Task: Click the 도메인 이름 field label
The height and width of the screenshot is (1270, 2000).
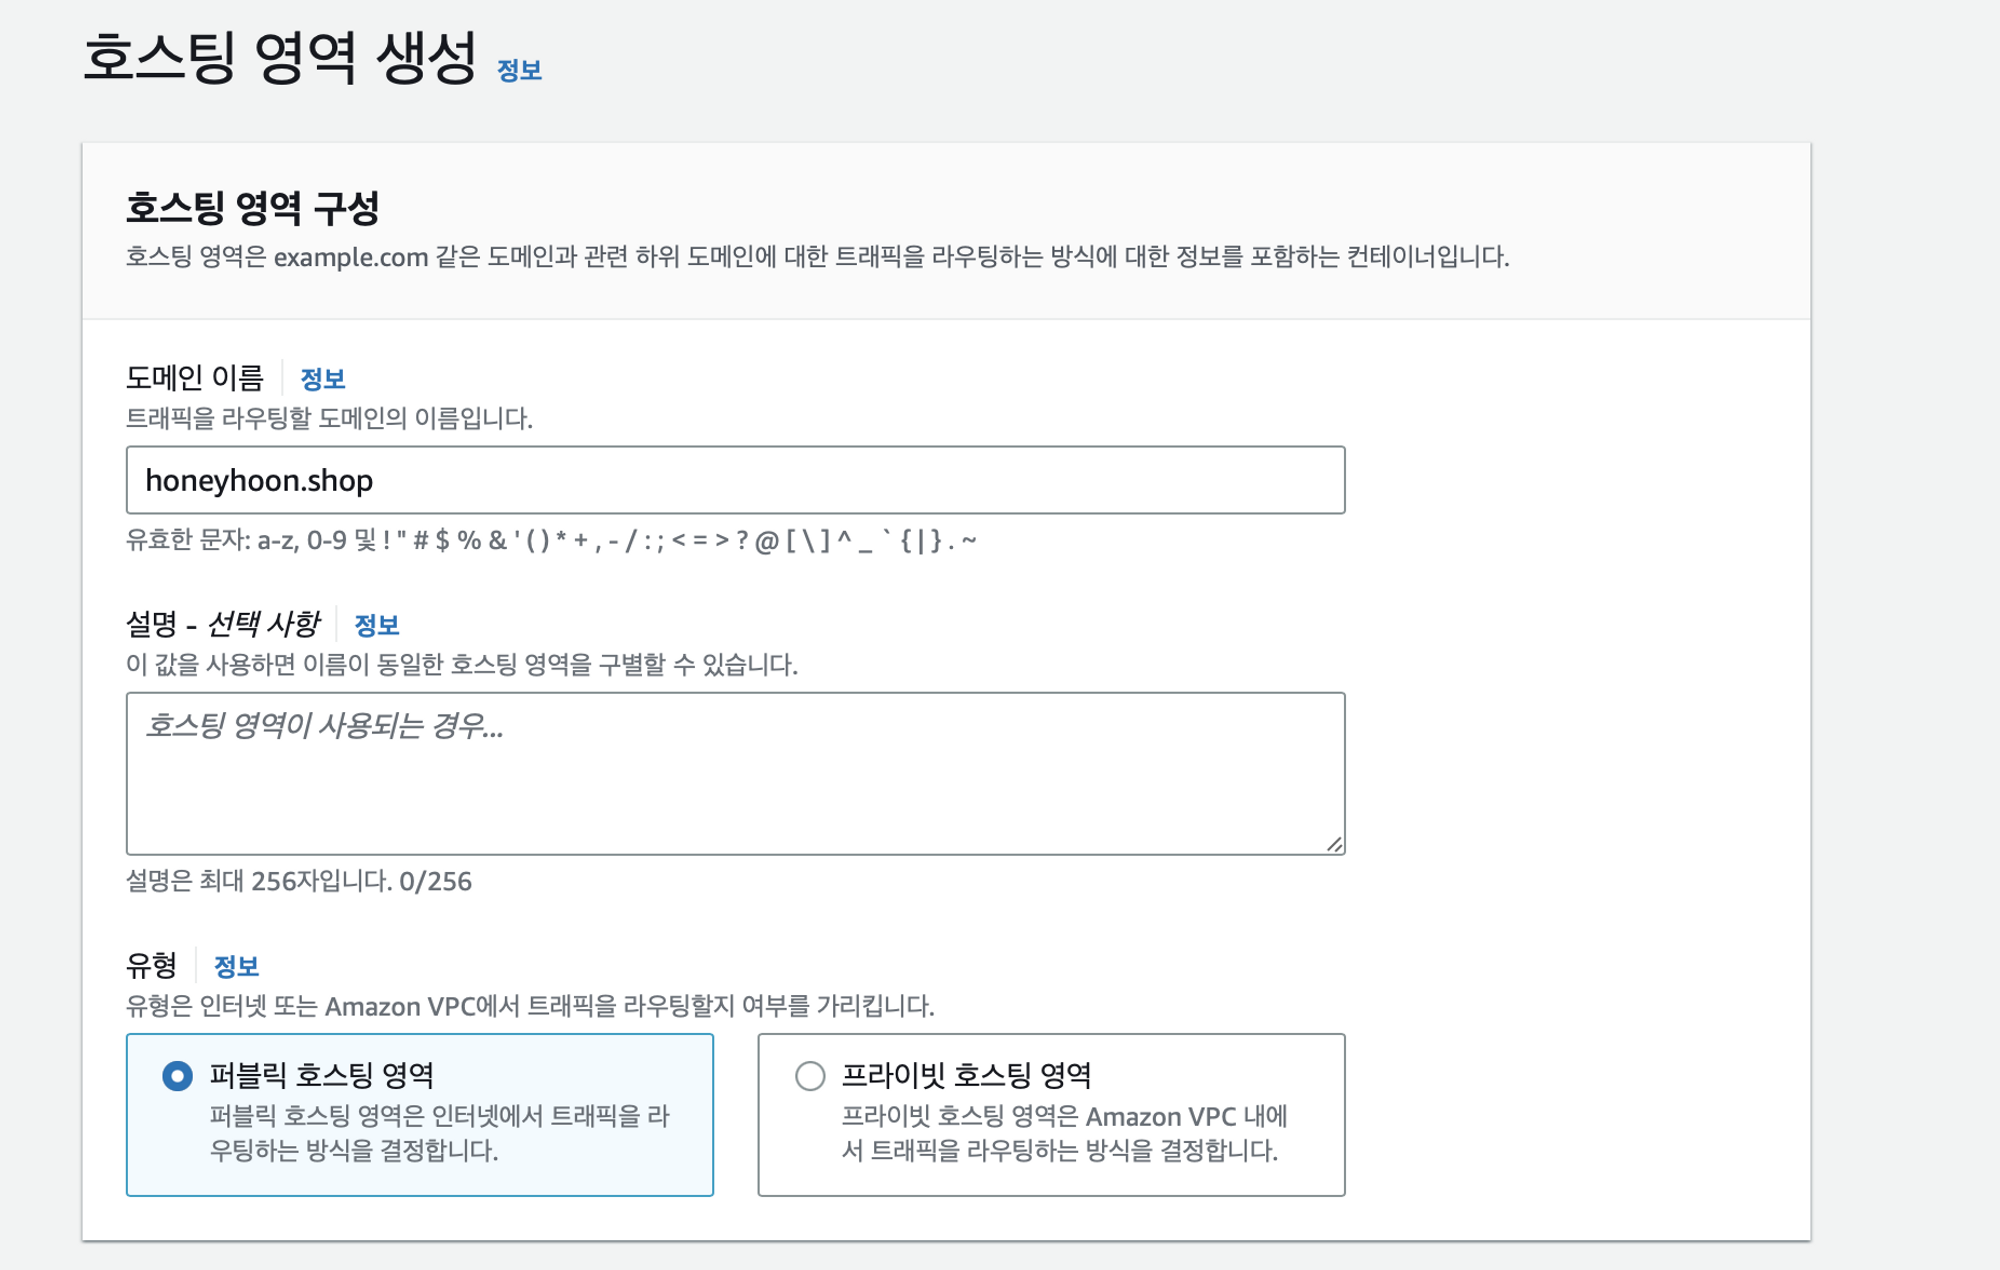Action: [195, 378]
